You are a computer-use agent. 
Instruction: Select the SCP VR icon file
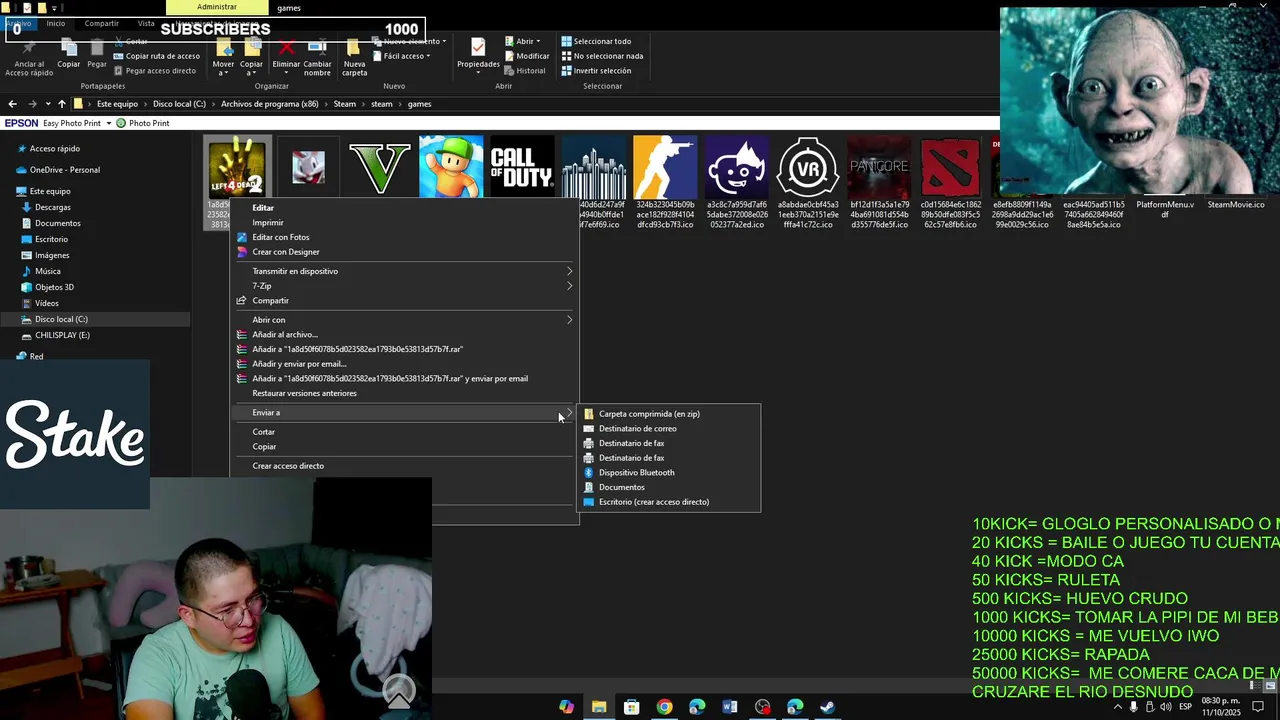point(808,167)
